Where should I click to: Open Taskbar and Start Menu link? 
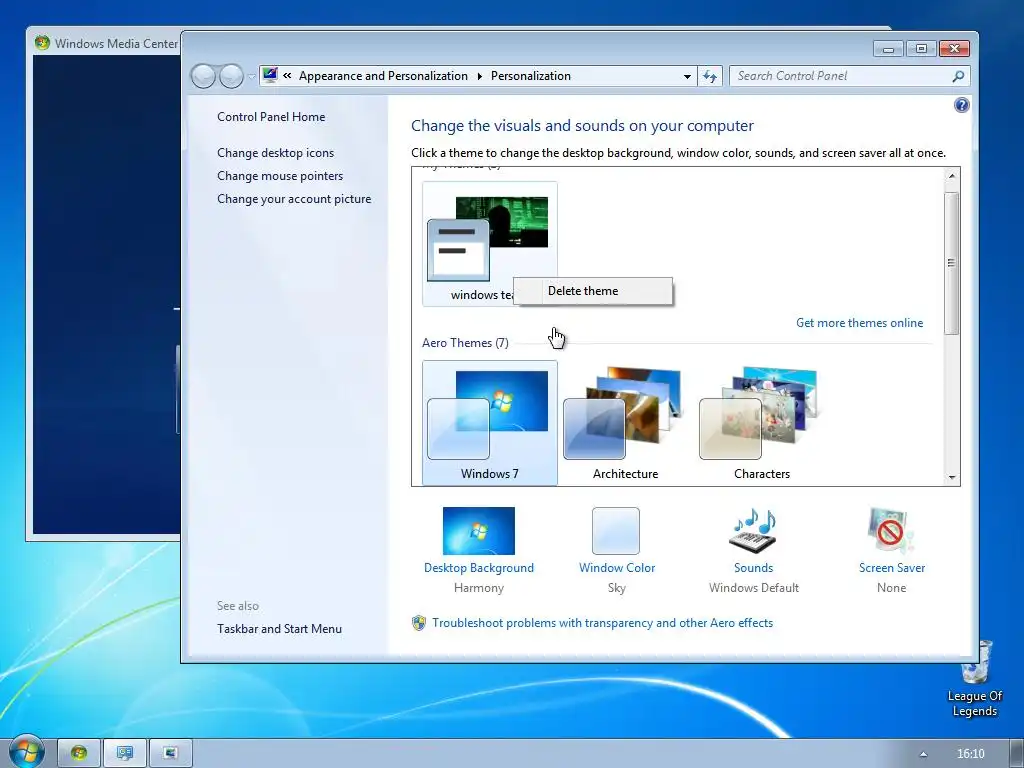coord(280,629)
